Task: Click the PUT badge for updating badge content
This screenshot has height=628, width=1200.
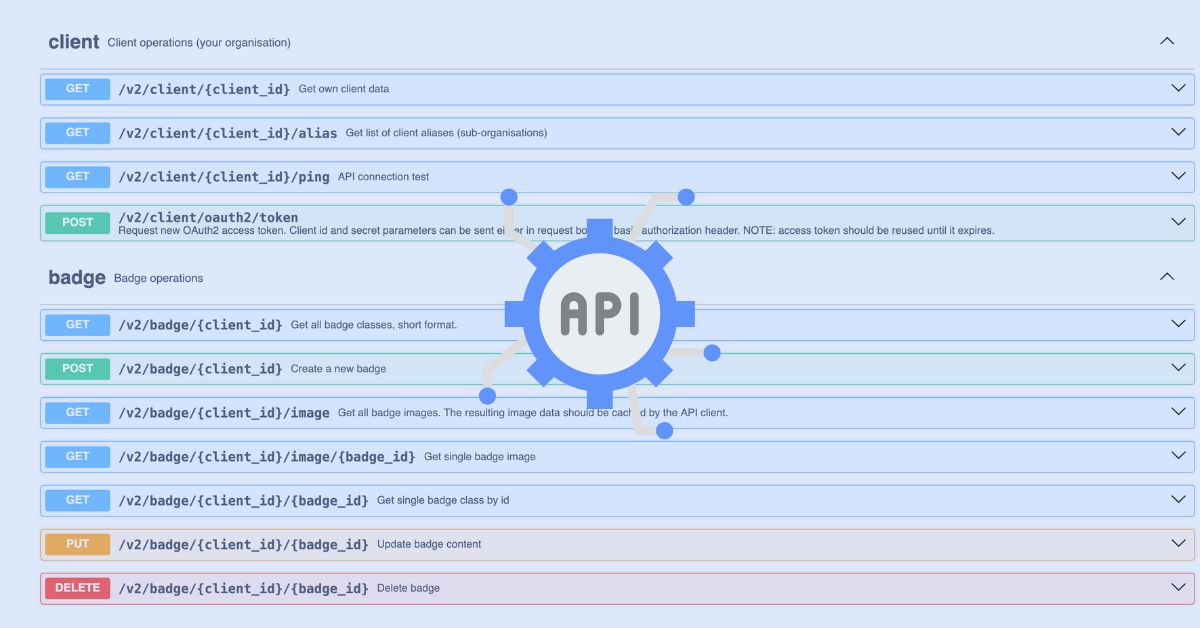Action: [77, 544]
